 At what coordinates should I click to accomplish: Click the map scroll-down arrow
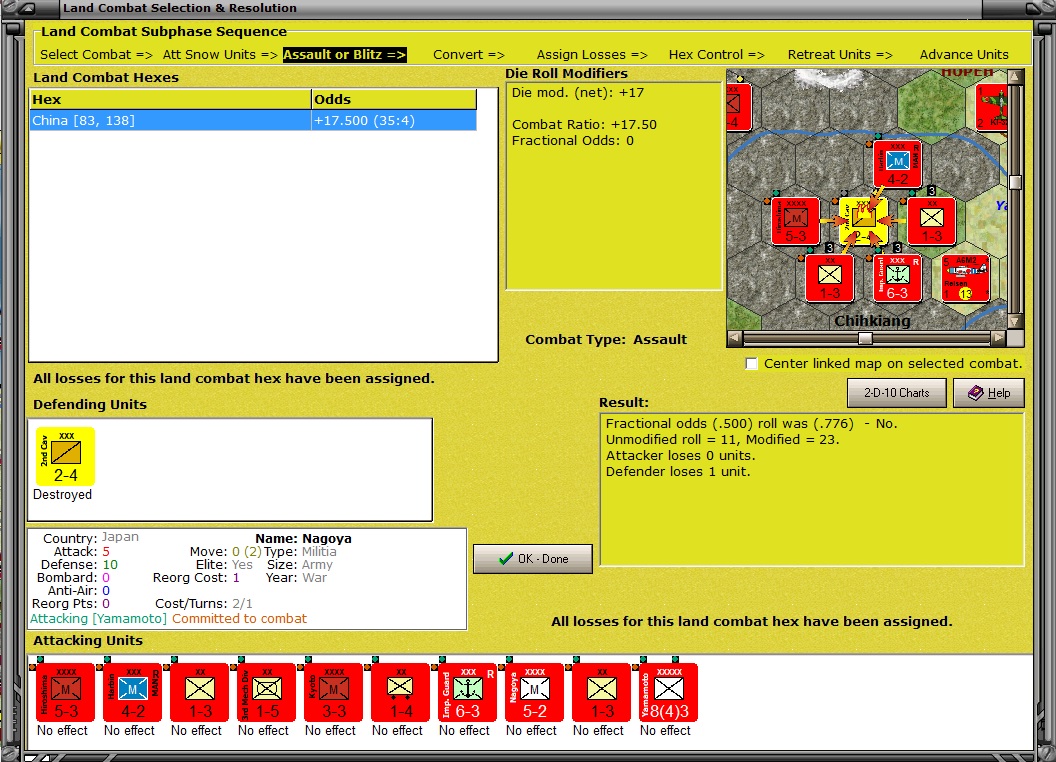click(1016, 322)
